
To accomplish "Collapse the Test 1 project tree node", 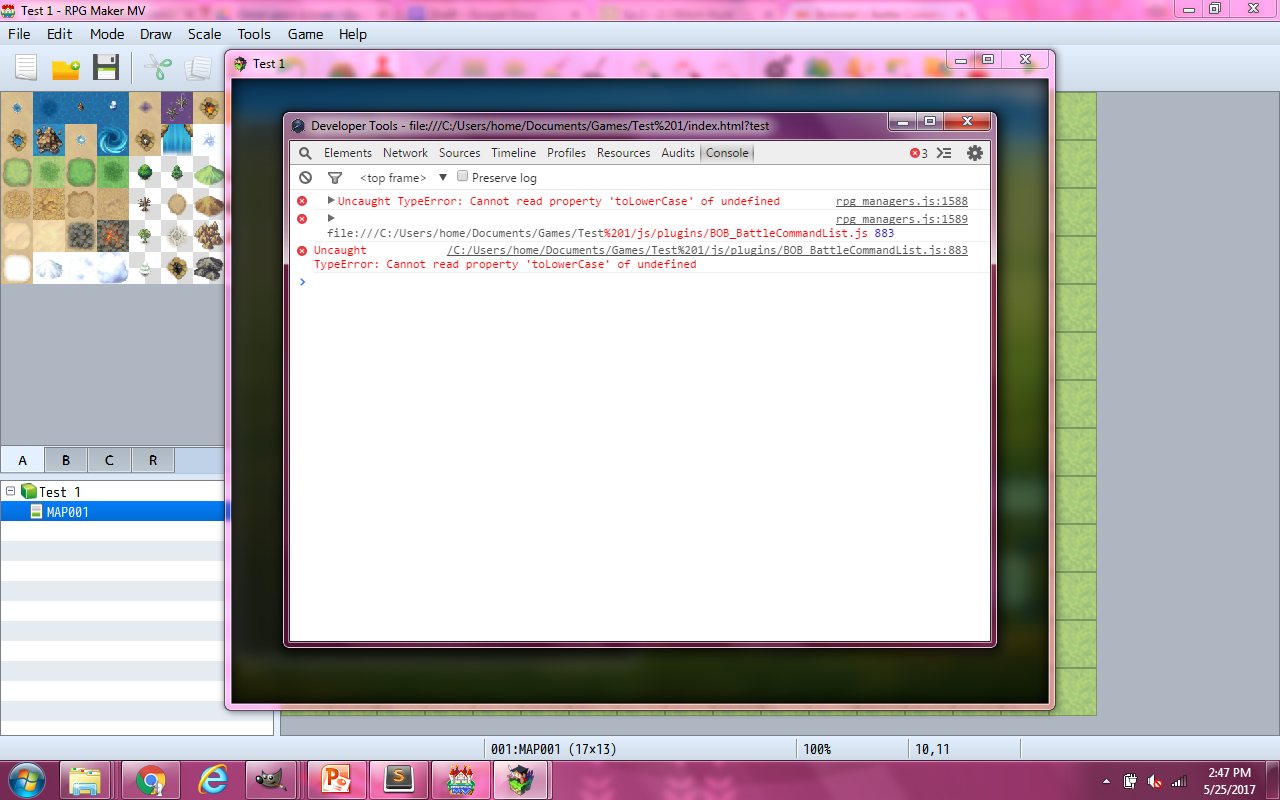I will [x=10, y=491].
